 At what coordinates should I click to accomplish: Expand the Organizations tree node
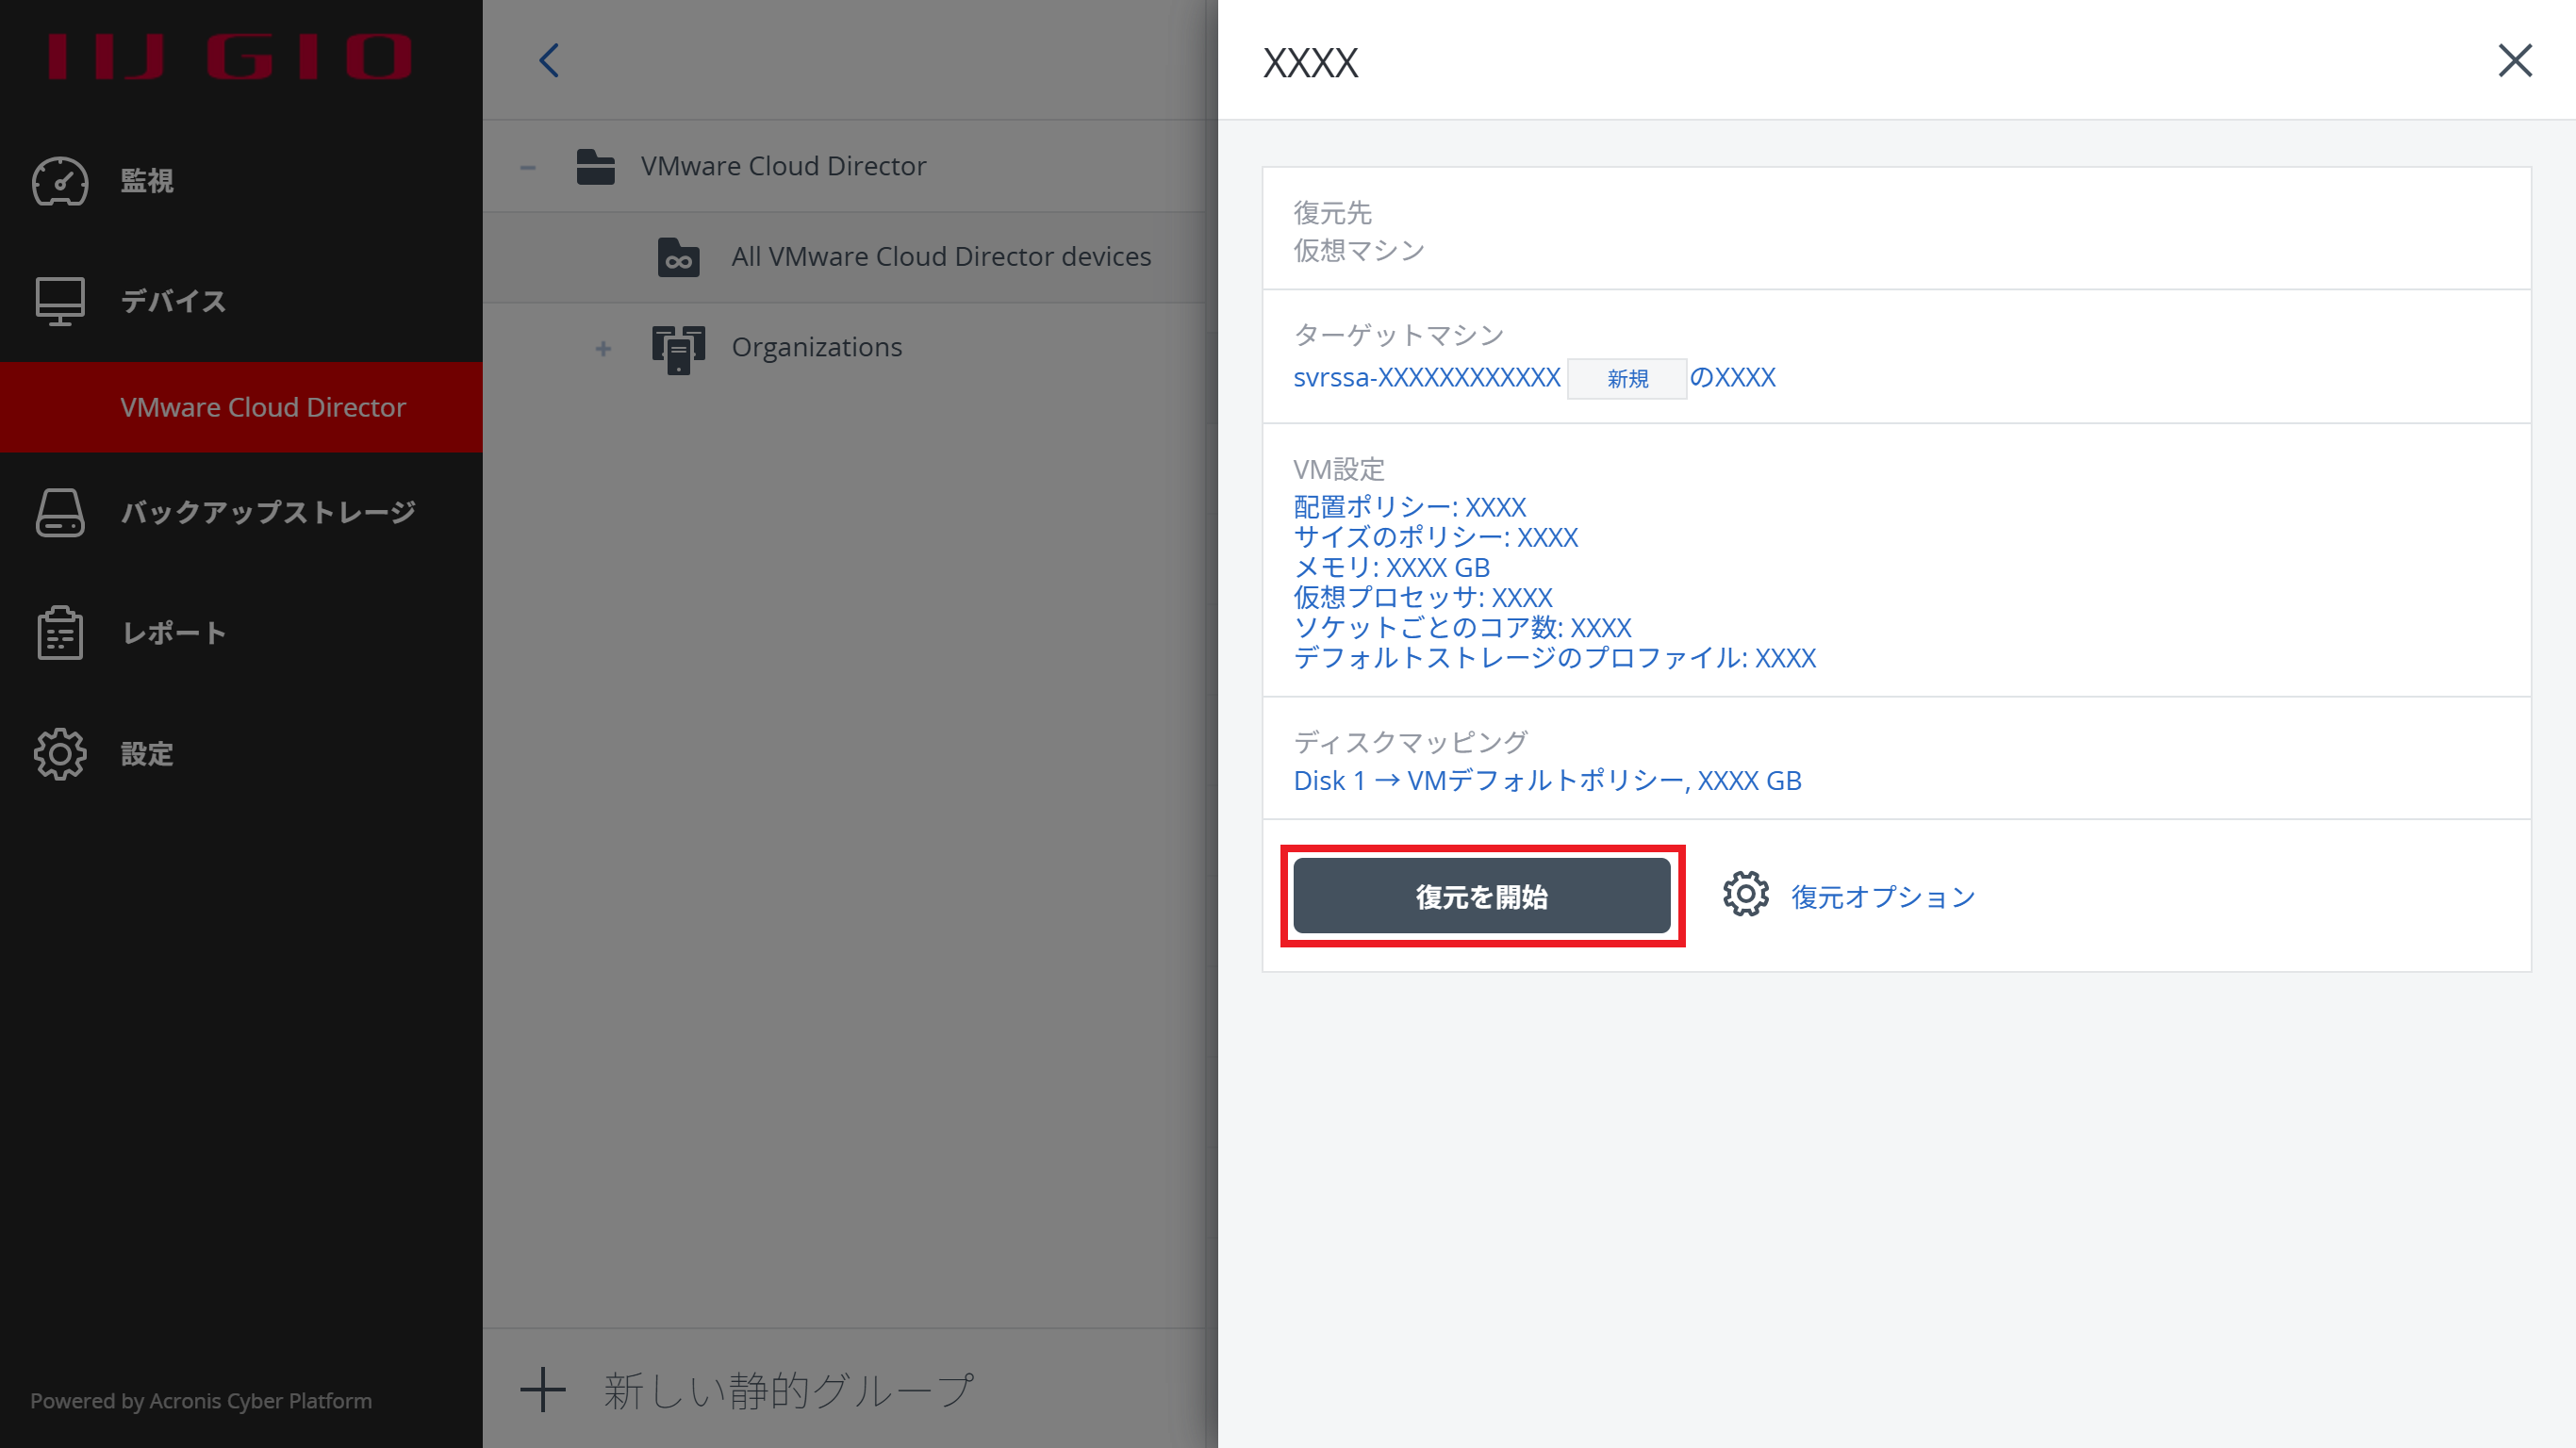[x=603, y=348]
